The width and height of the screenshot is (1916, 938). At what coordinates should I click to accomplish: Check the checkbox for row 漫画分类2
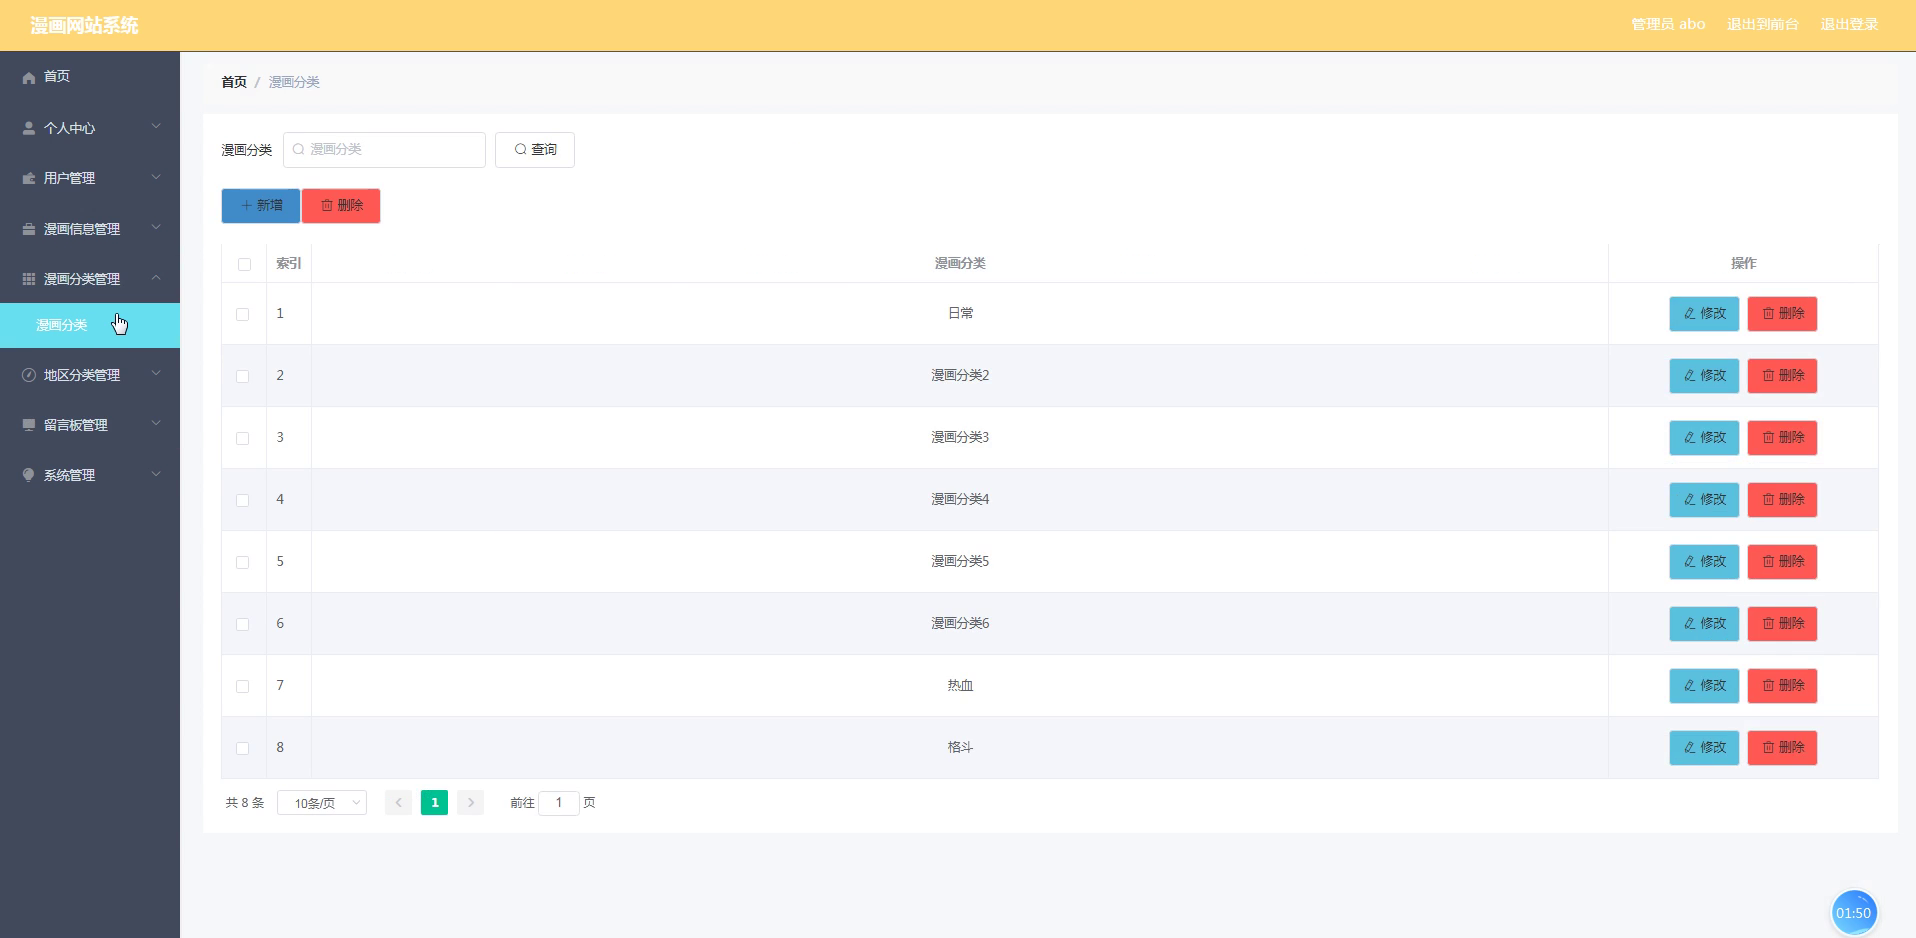[242, 376]
